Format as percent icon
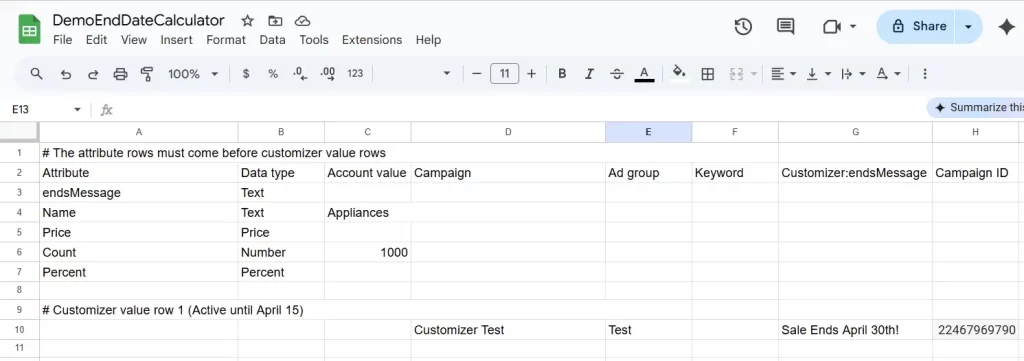 click(x=273, y=74)
